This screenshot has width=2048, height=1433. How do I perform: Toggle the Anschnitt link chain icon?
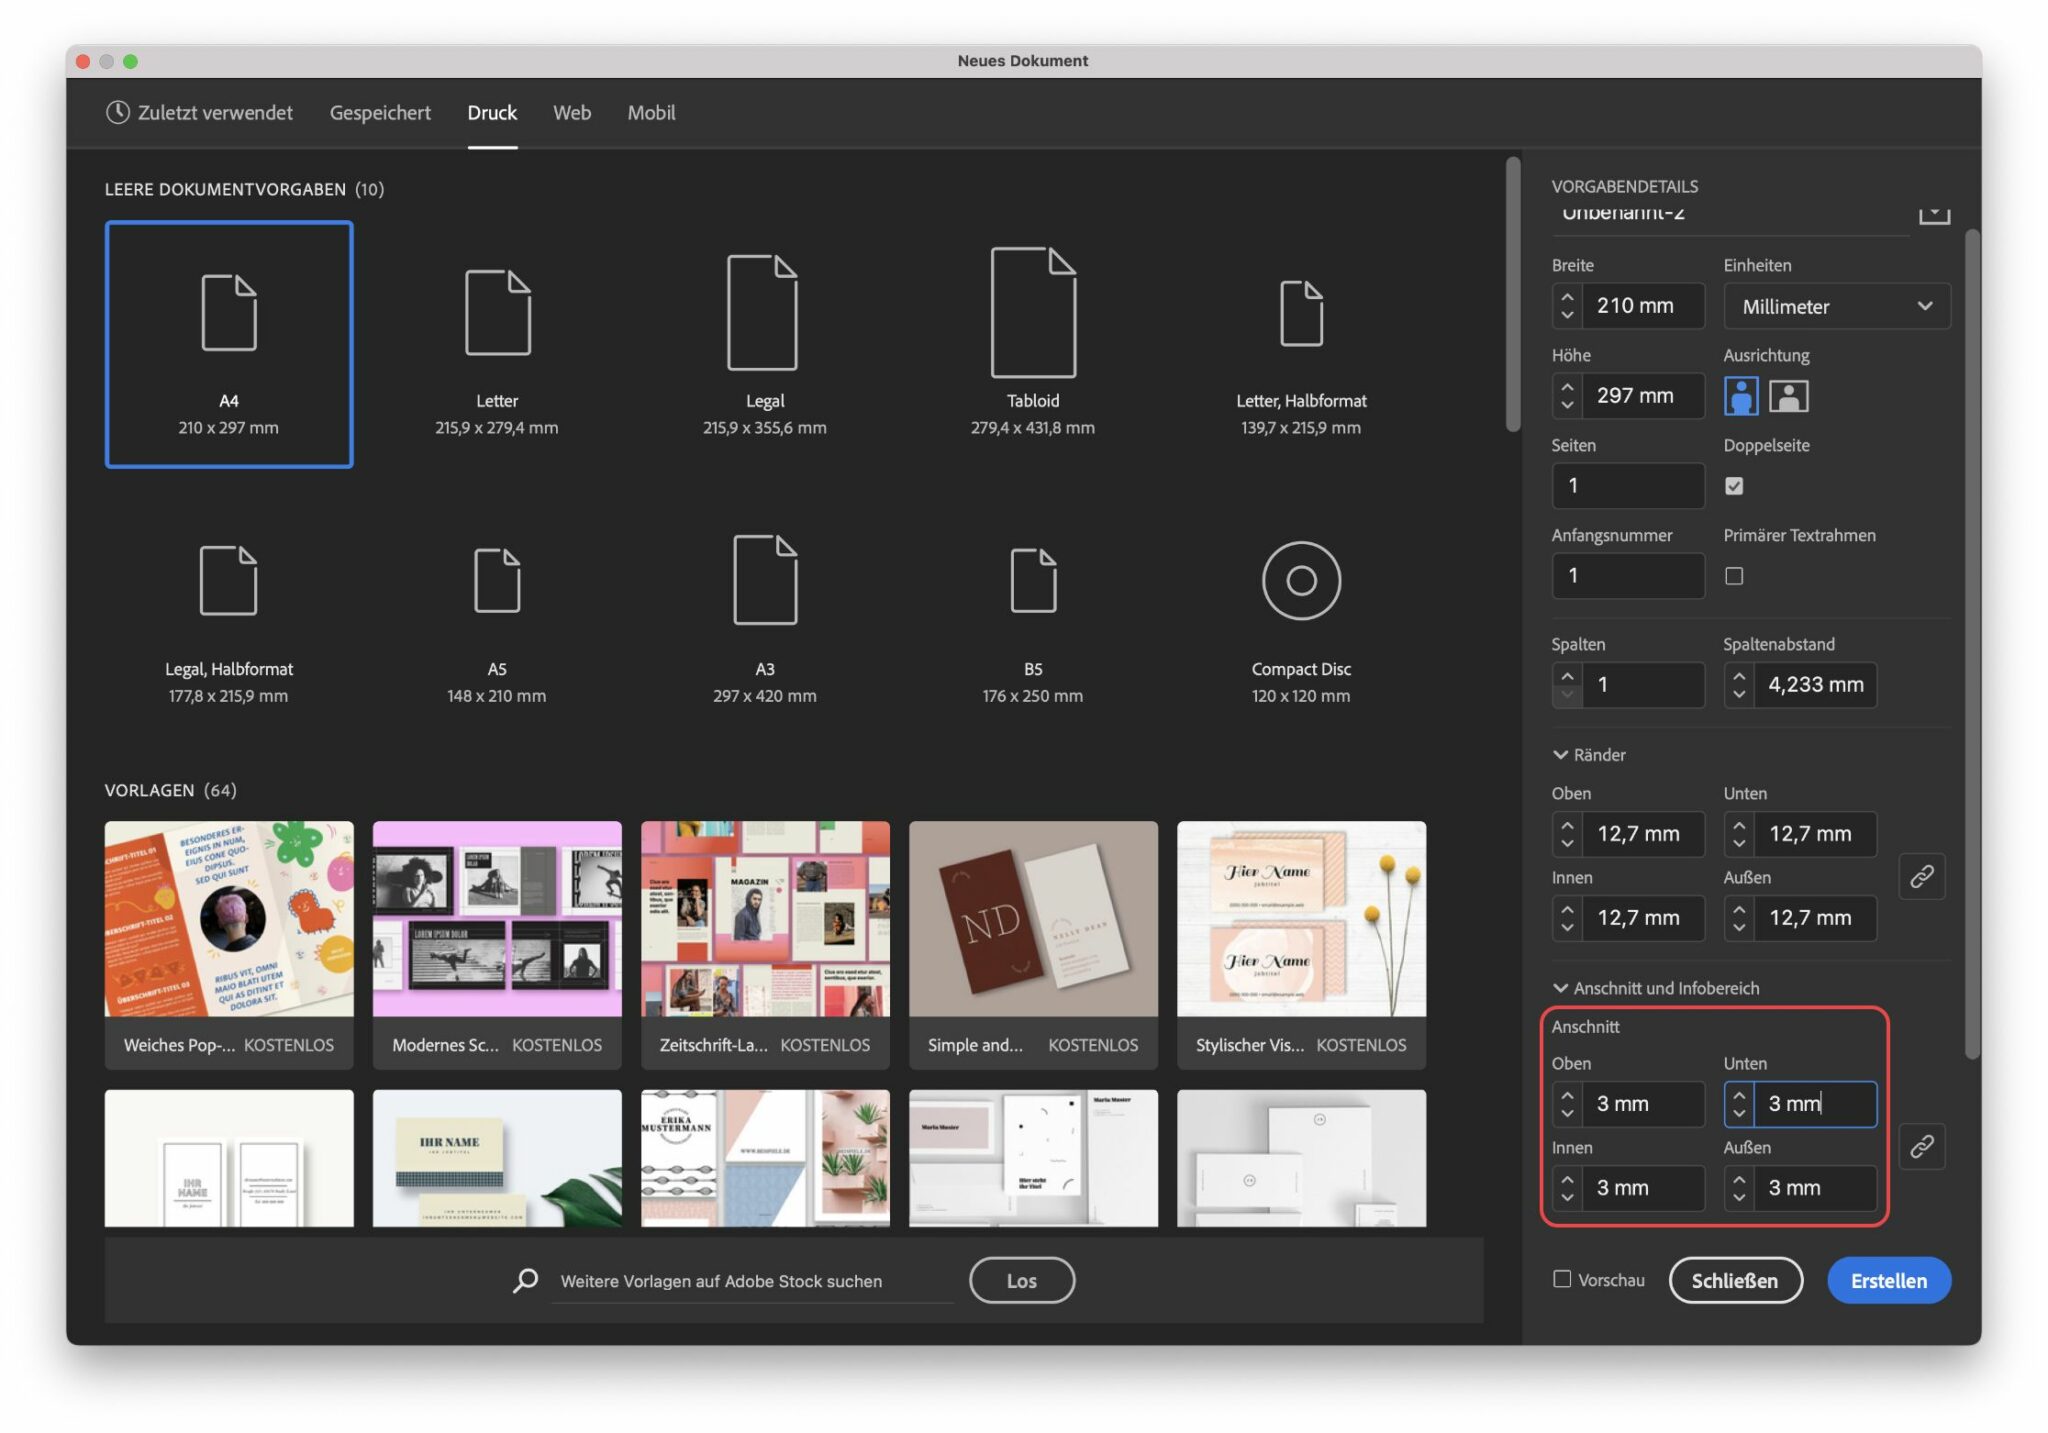coord(1921,1146)
